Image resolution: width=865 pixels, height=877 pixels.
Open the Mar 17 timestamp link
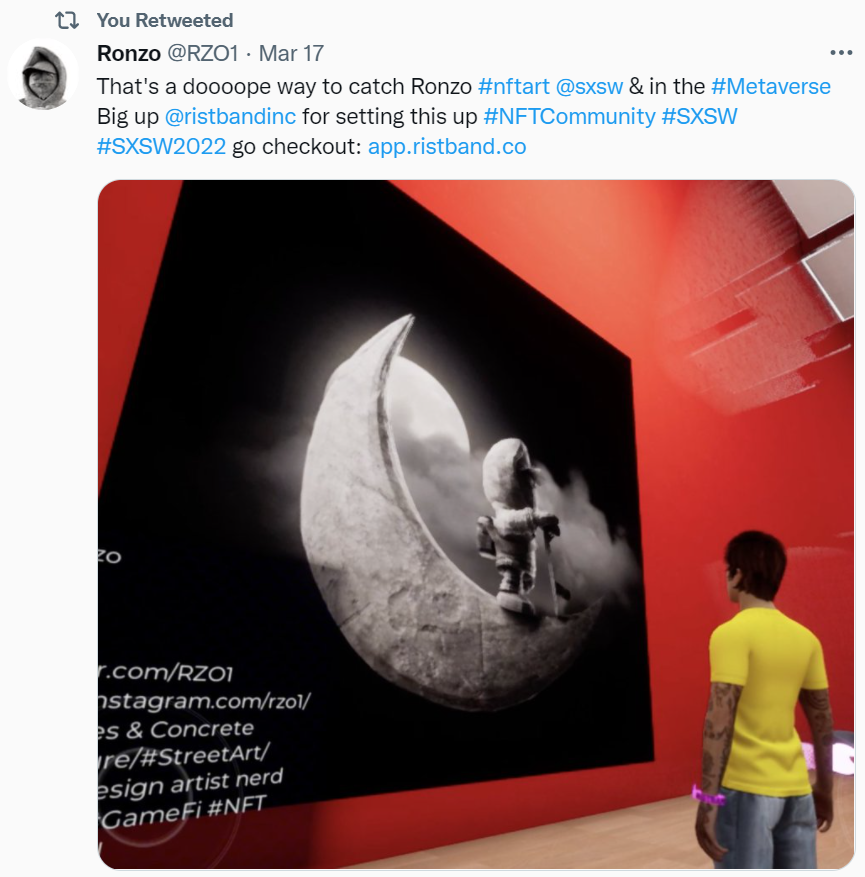click(x=291, y=54)
